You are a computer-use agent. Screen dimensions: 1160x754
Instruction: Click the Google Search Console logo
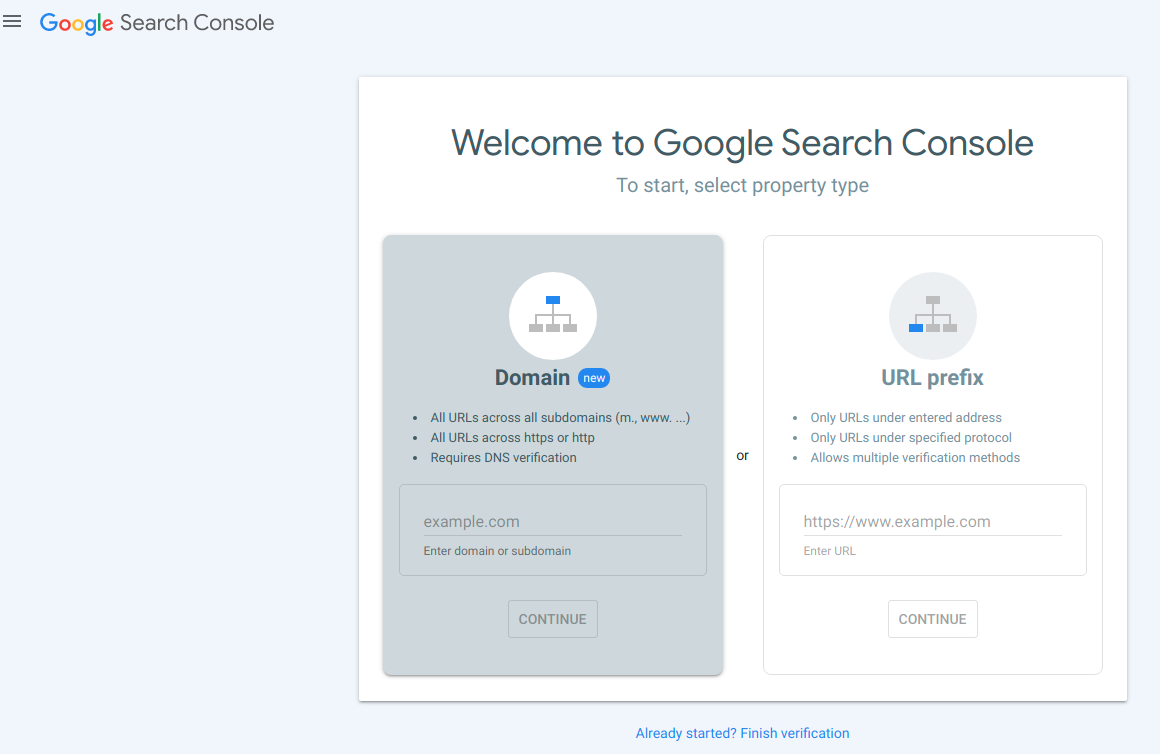click(157, 23)
